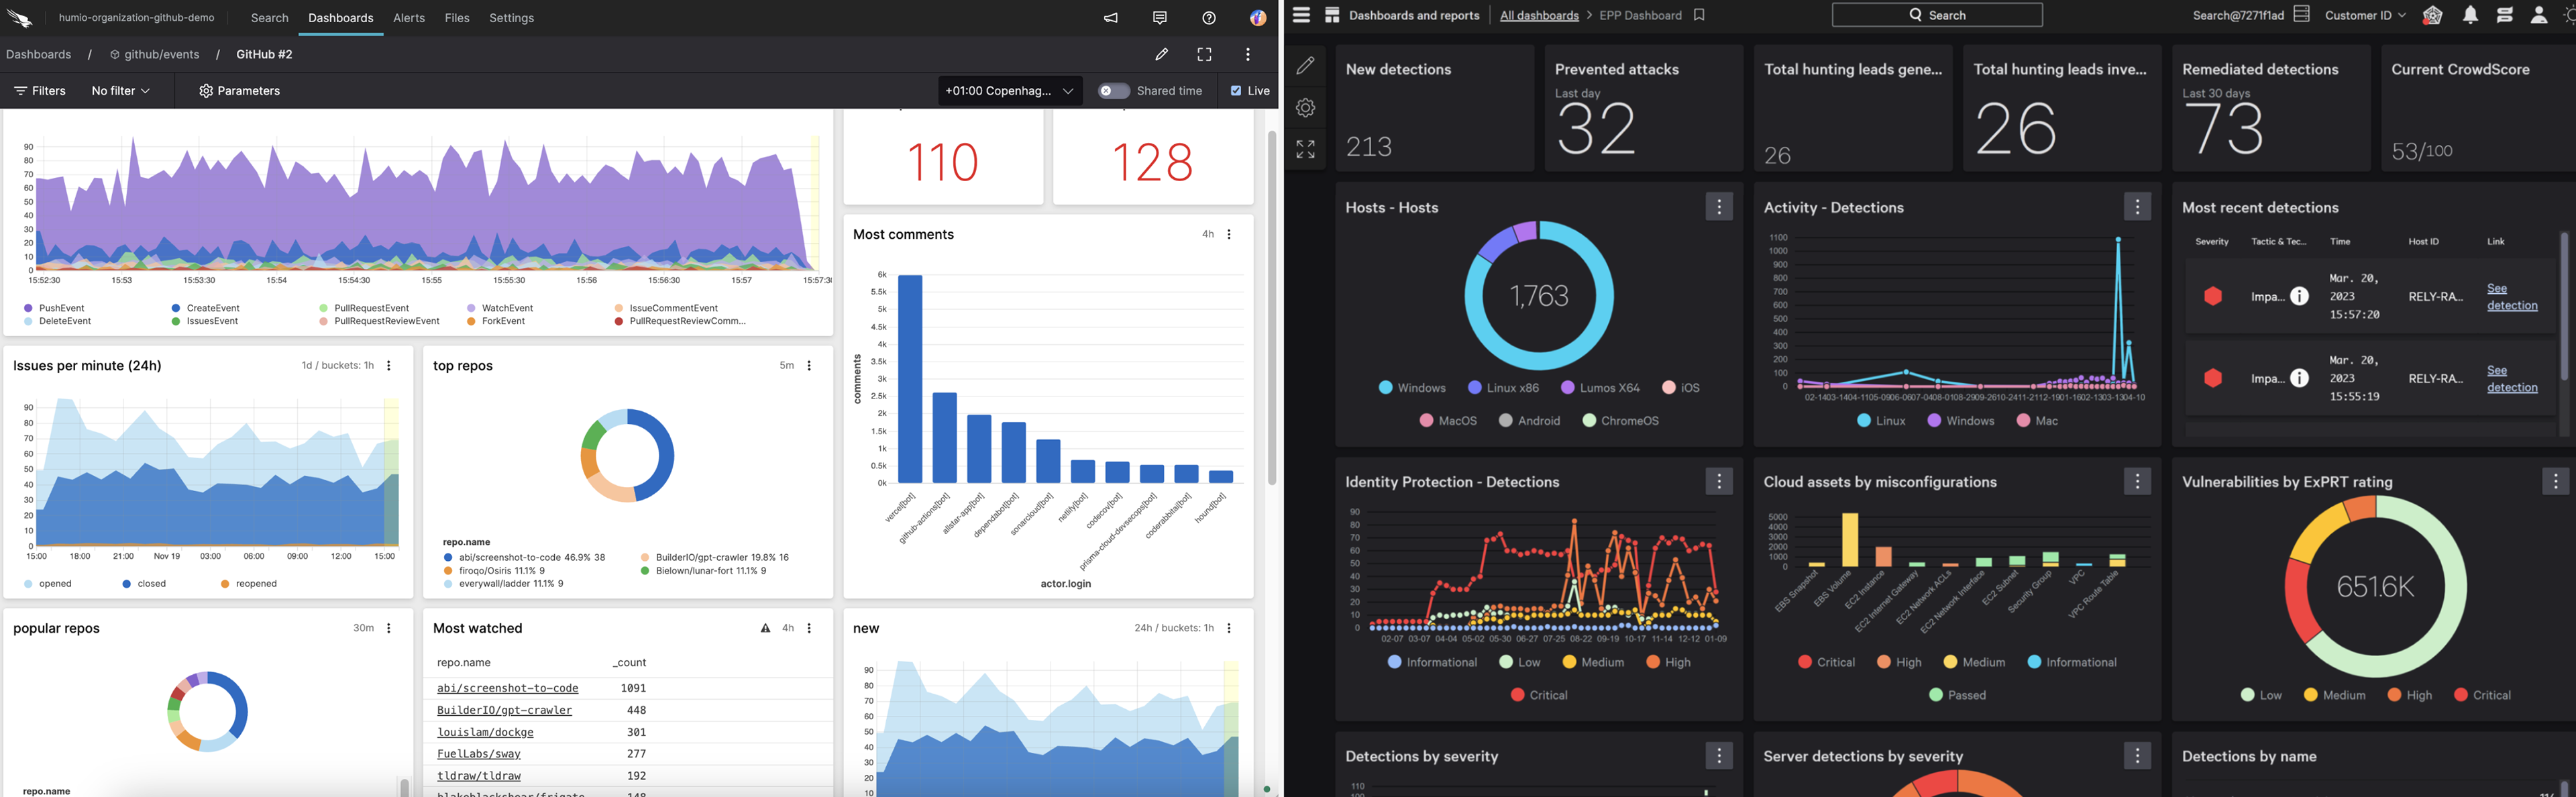
Task: Toggle PushEvent series in legend
Action: [x=54, y=308]
